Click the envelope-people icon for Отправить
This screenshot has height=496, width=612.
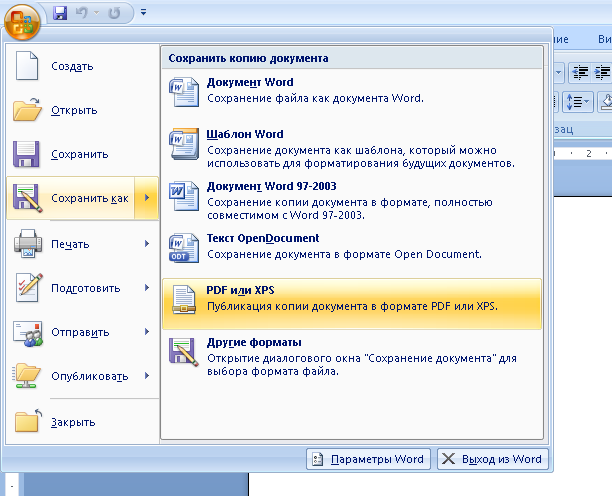tap(27, 334)
